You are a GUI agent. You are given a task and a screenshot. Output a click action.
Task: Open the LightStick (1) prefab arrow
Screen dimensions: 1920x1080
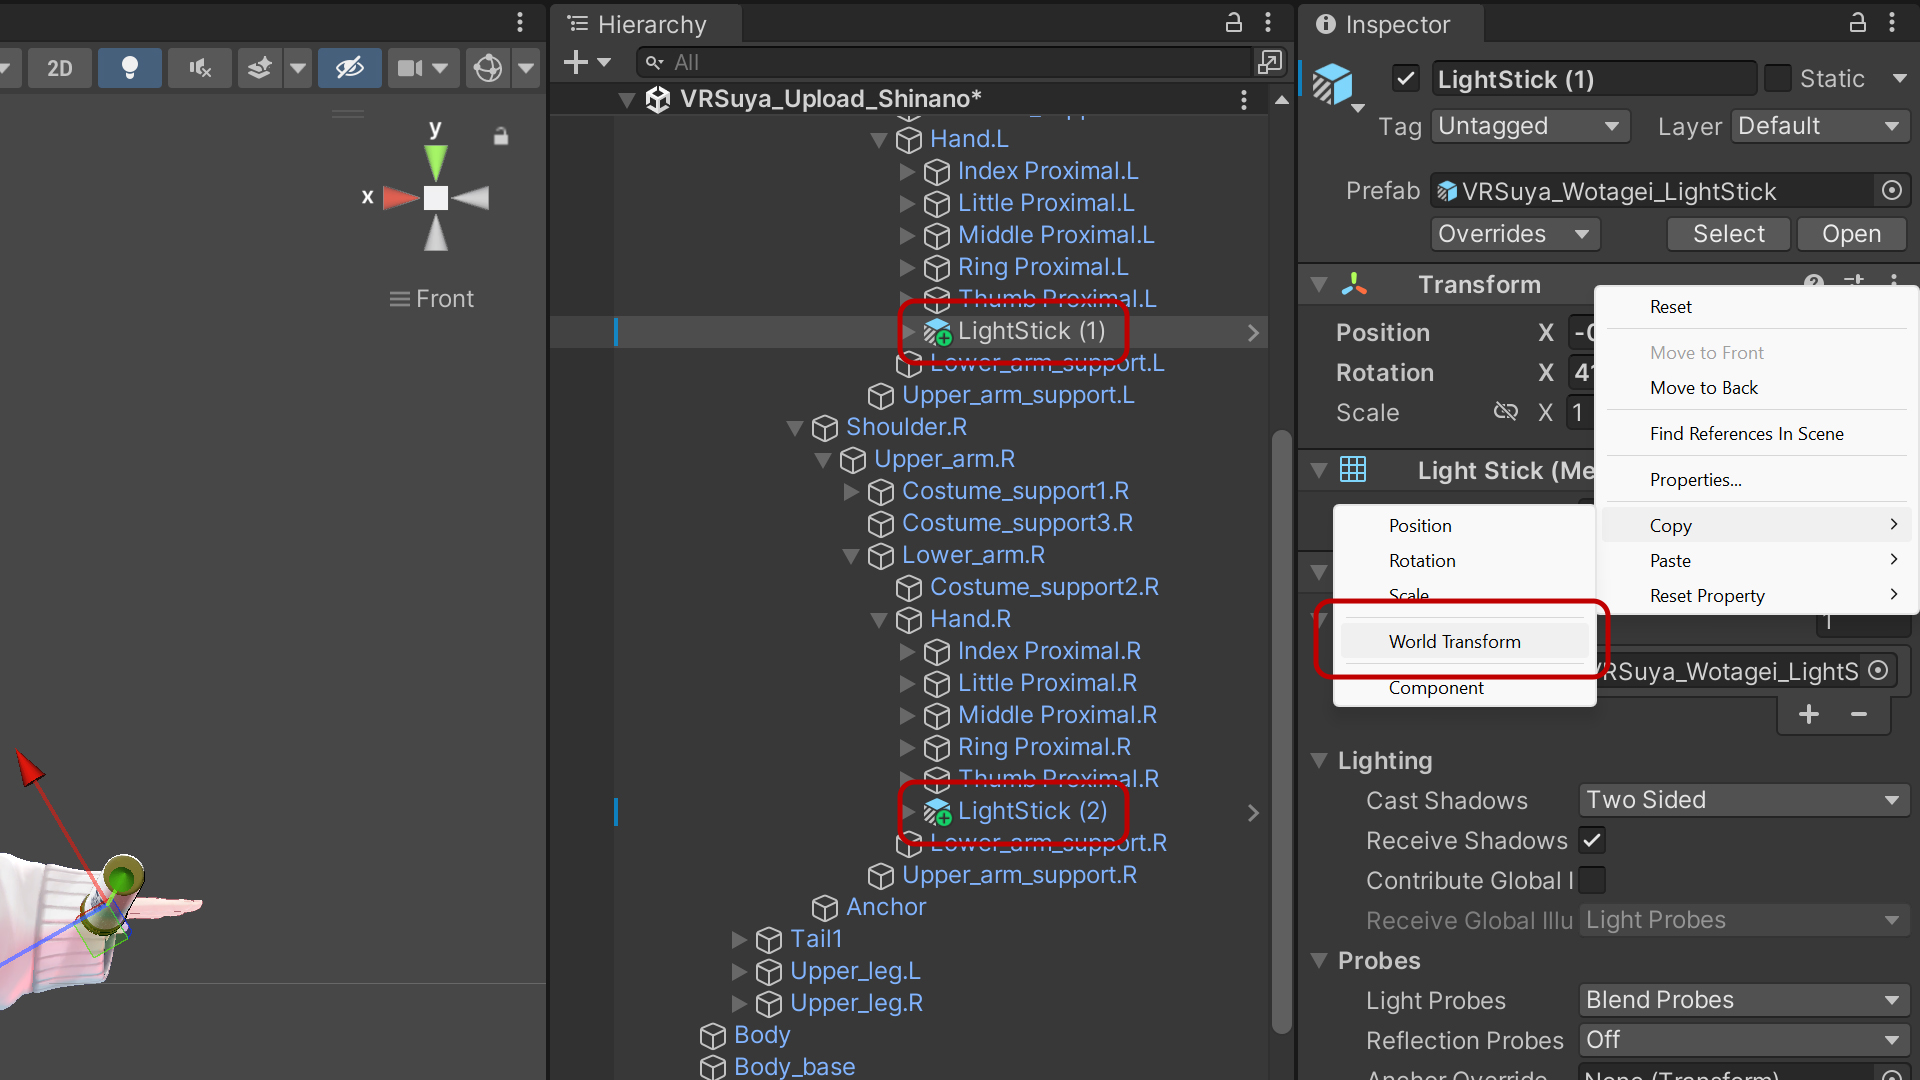coord(1253,332)
